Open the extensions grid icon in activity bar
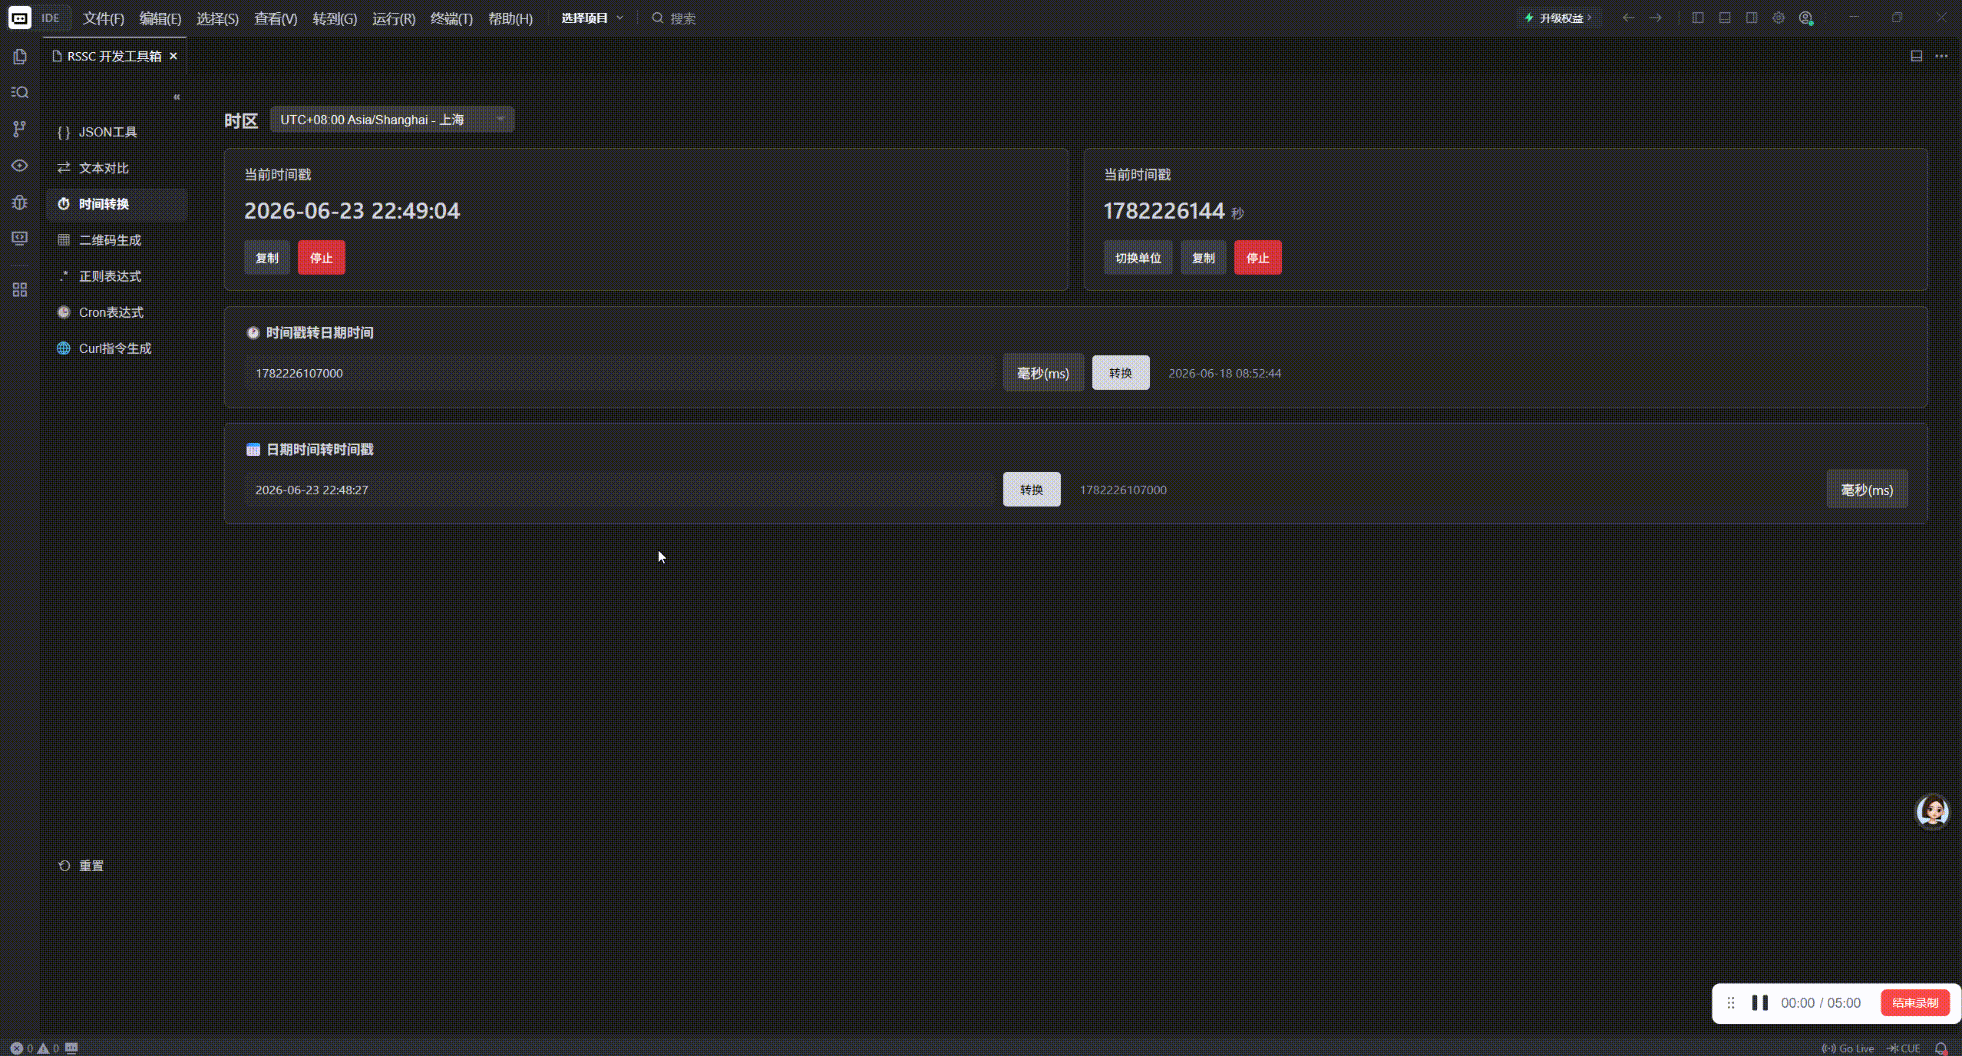The height and width of the screenshot is (1056, 1962). tap(19, 290)
